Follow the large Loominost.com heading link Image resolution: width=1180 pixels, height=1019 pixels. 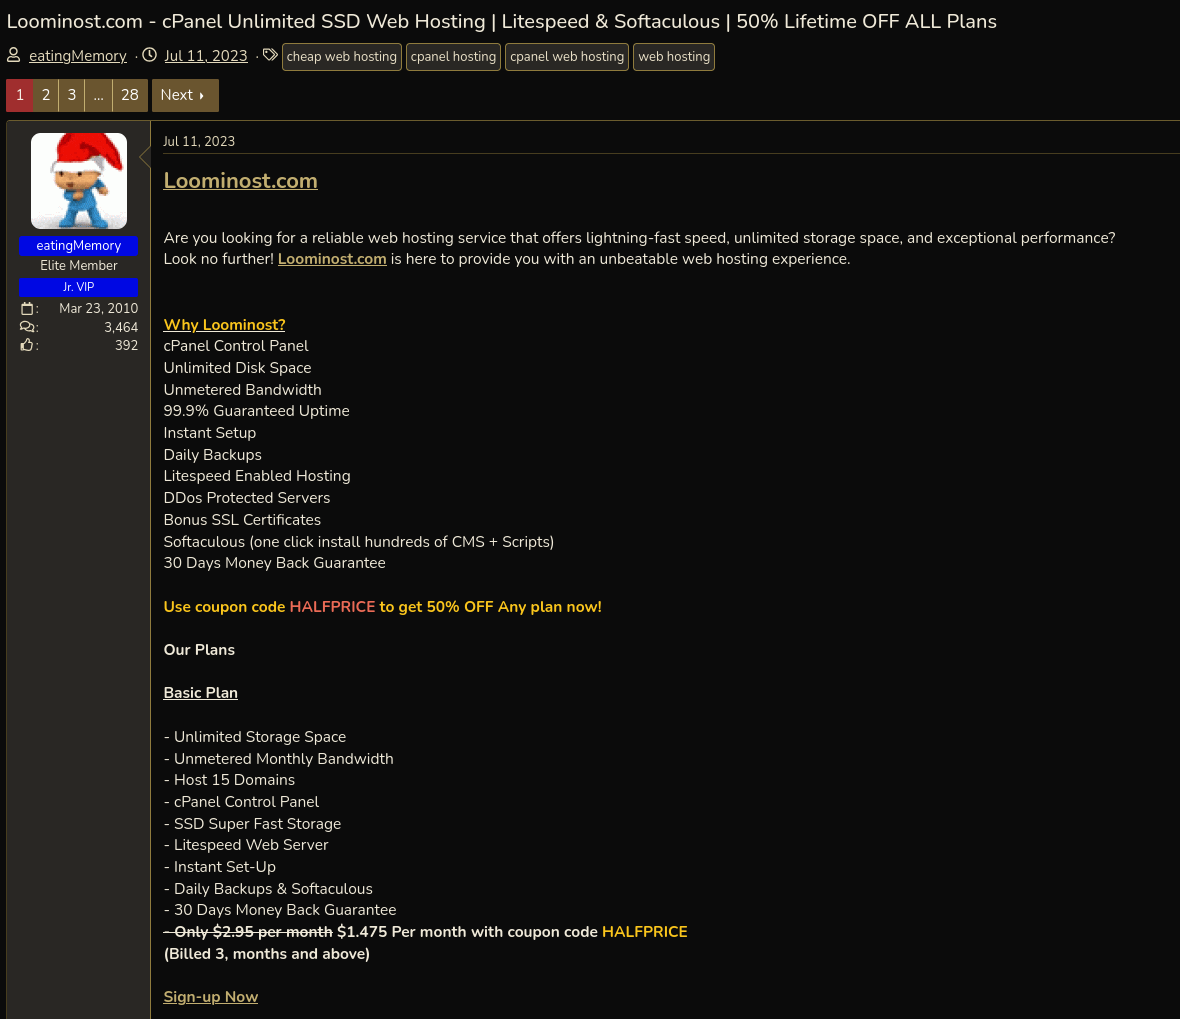pos(240,181)
